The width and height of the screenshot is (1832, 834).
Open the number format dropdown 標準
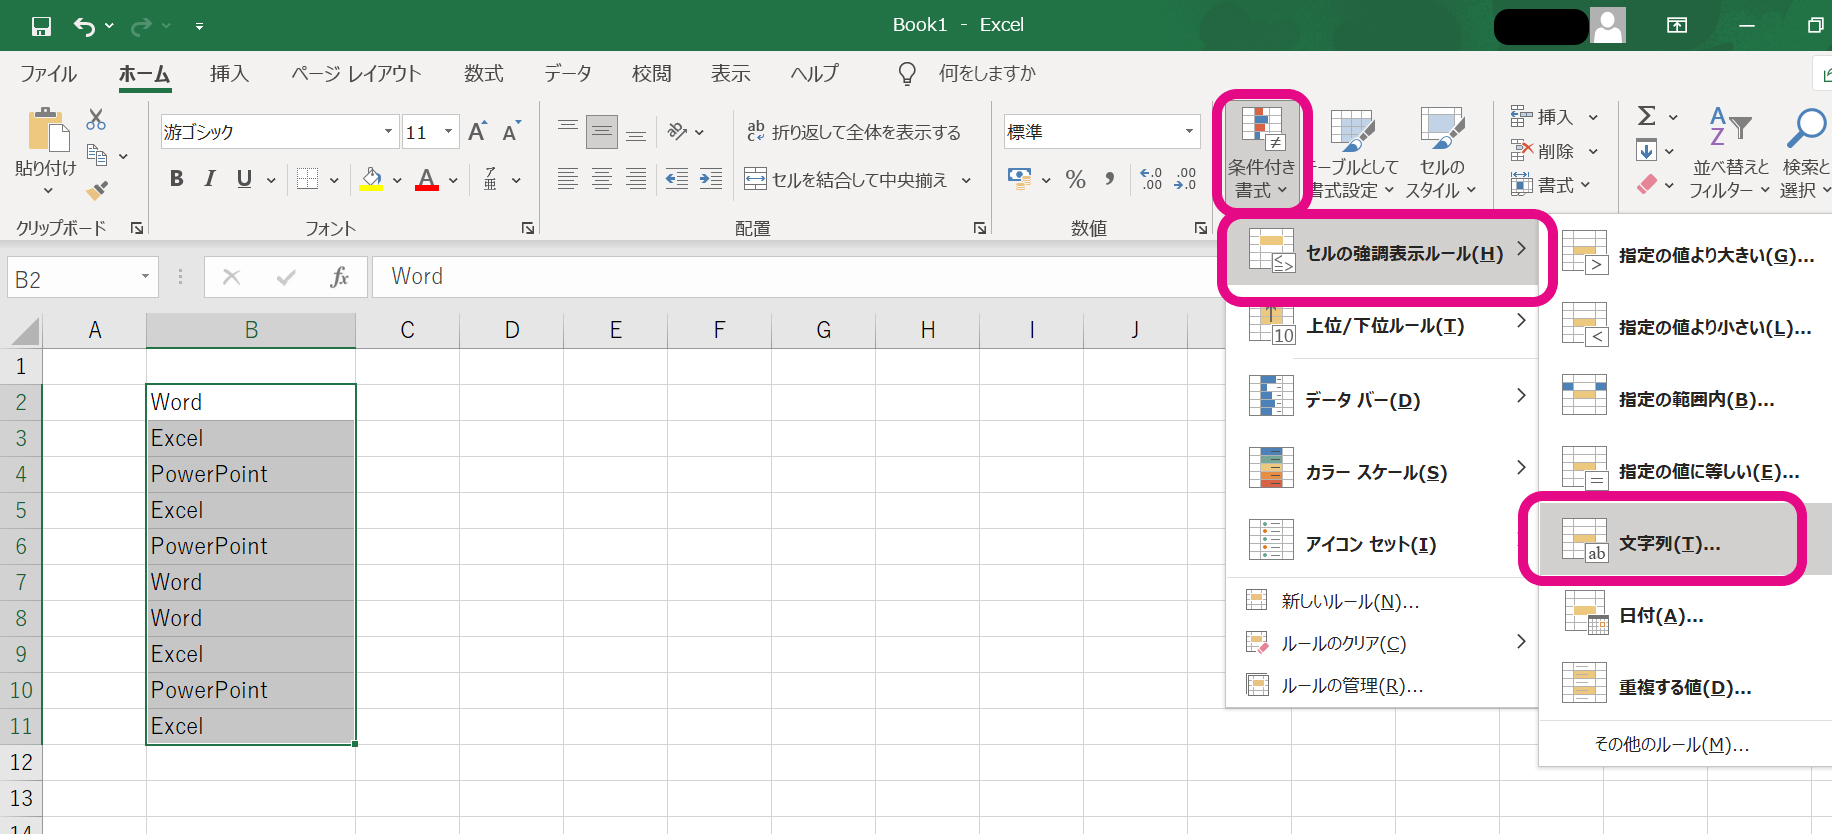point(1189,131)
